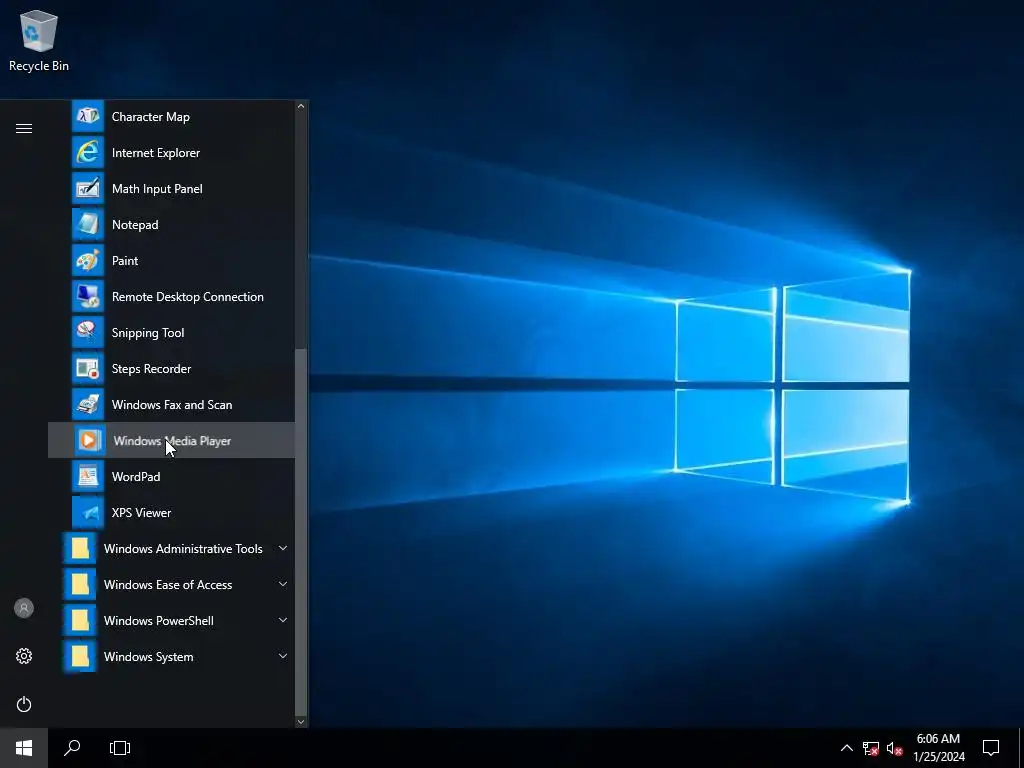Click the app list scrollbar down arrow
This screenshot has height=768, width=1024.
pyautogui.click(x=301, y=721)
